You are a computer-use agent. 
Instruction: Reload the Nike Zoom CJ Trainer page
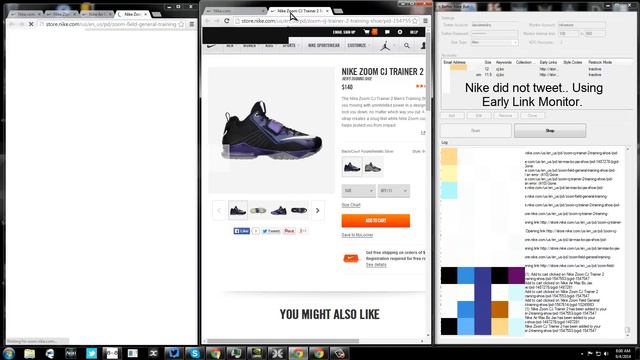[x=227, y=21]
